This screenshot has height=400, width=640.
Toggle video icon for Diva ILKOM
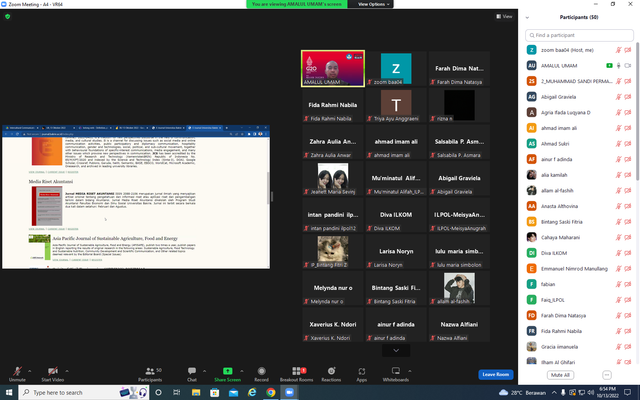pyautogui.click(x=628, y=253)
